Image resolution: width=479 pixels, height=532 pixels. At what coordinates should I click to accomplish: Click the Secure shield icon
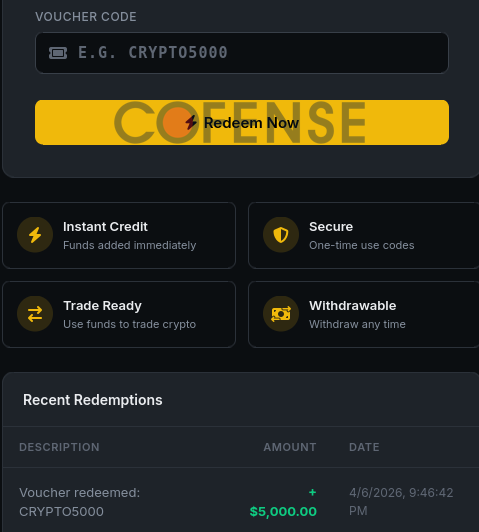click(281, 235)
